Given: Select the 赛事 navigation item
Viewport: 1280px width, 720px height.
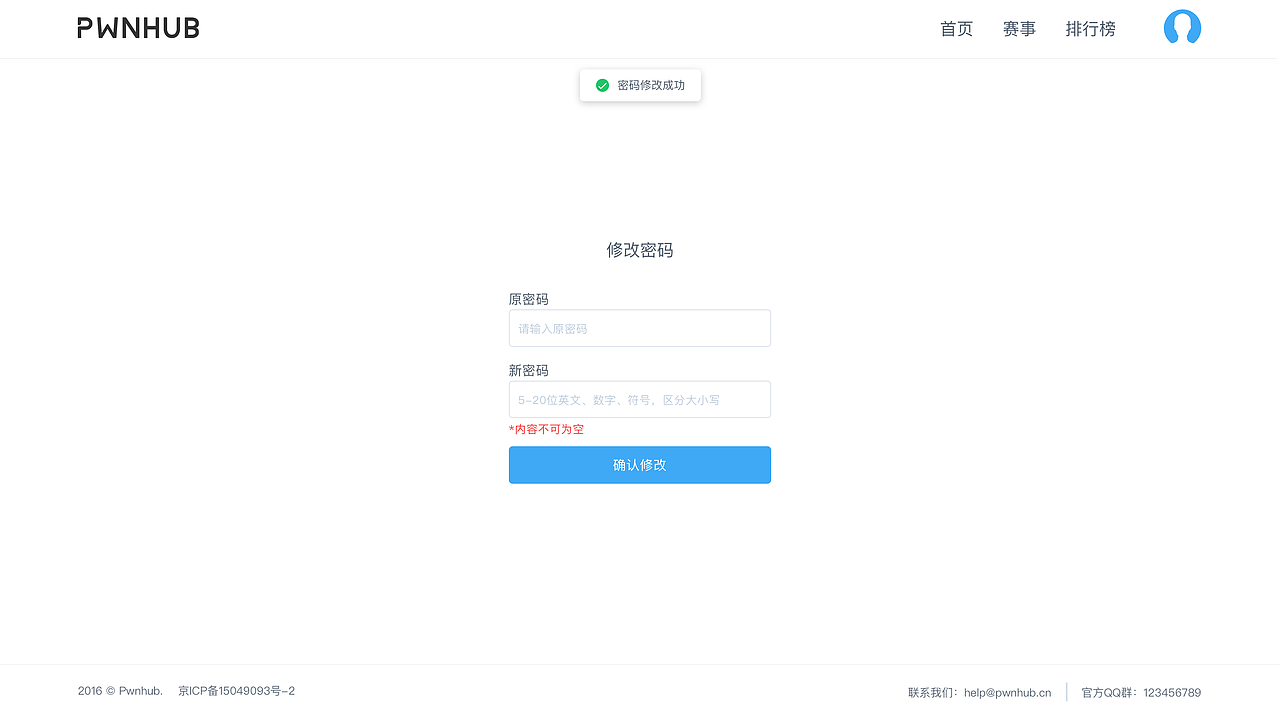Looking at the screenshot, I should [1019, 29].
